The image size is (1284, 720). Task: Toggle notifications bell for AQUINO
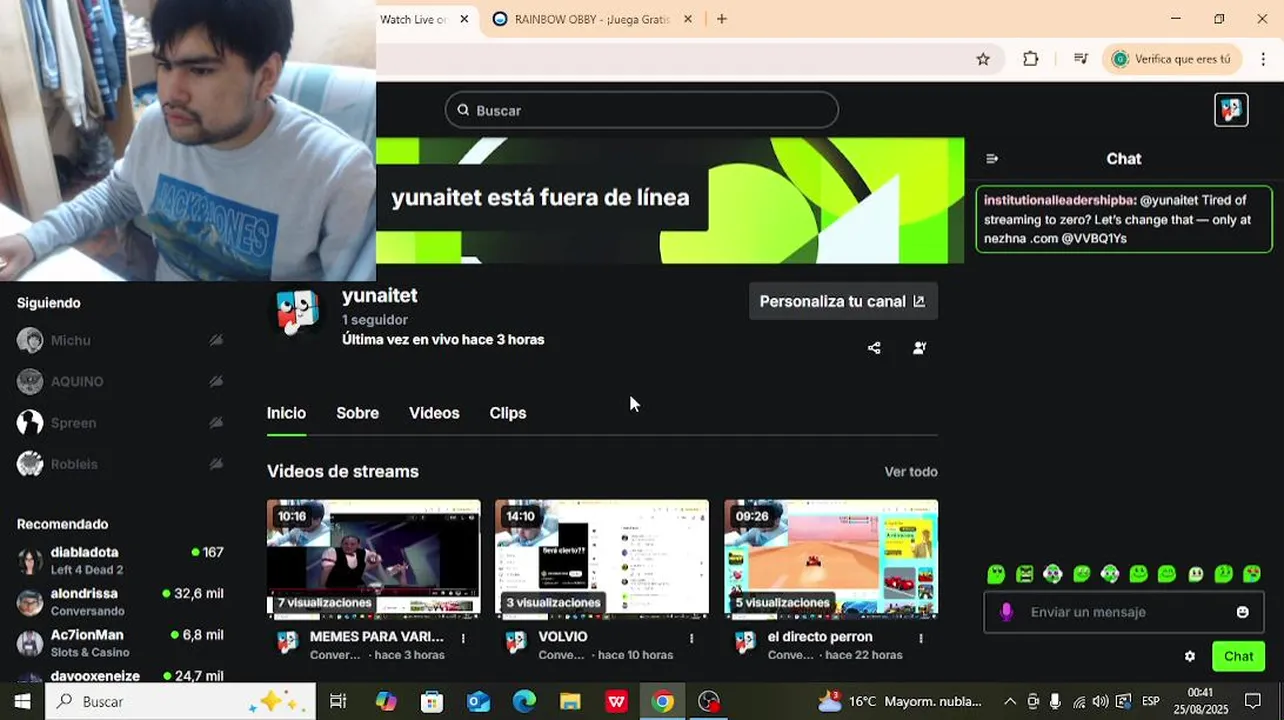216,382
